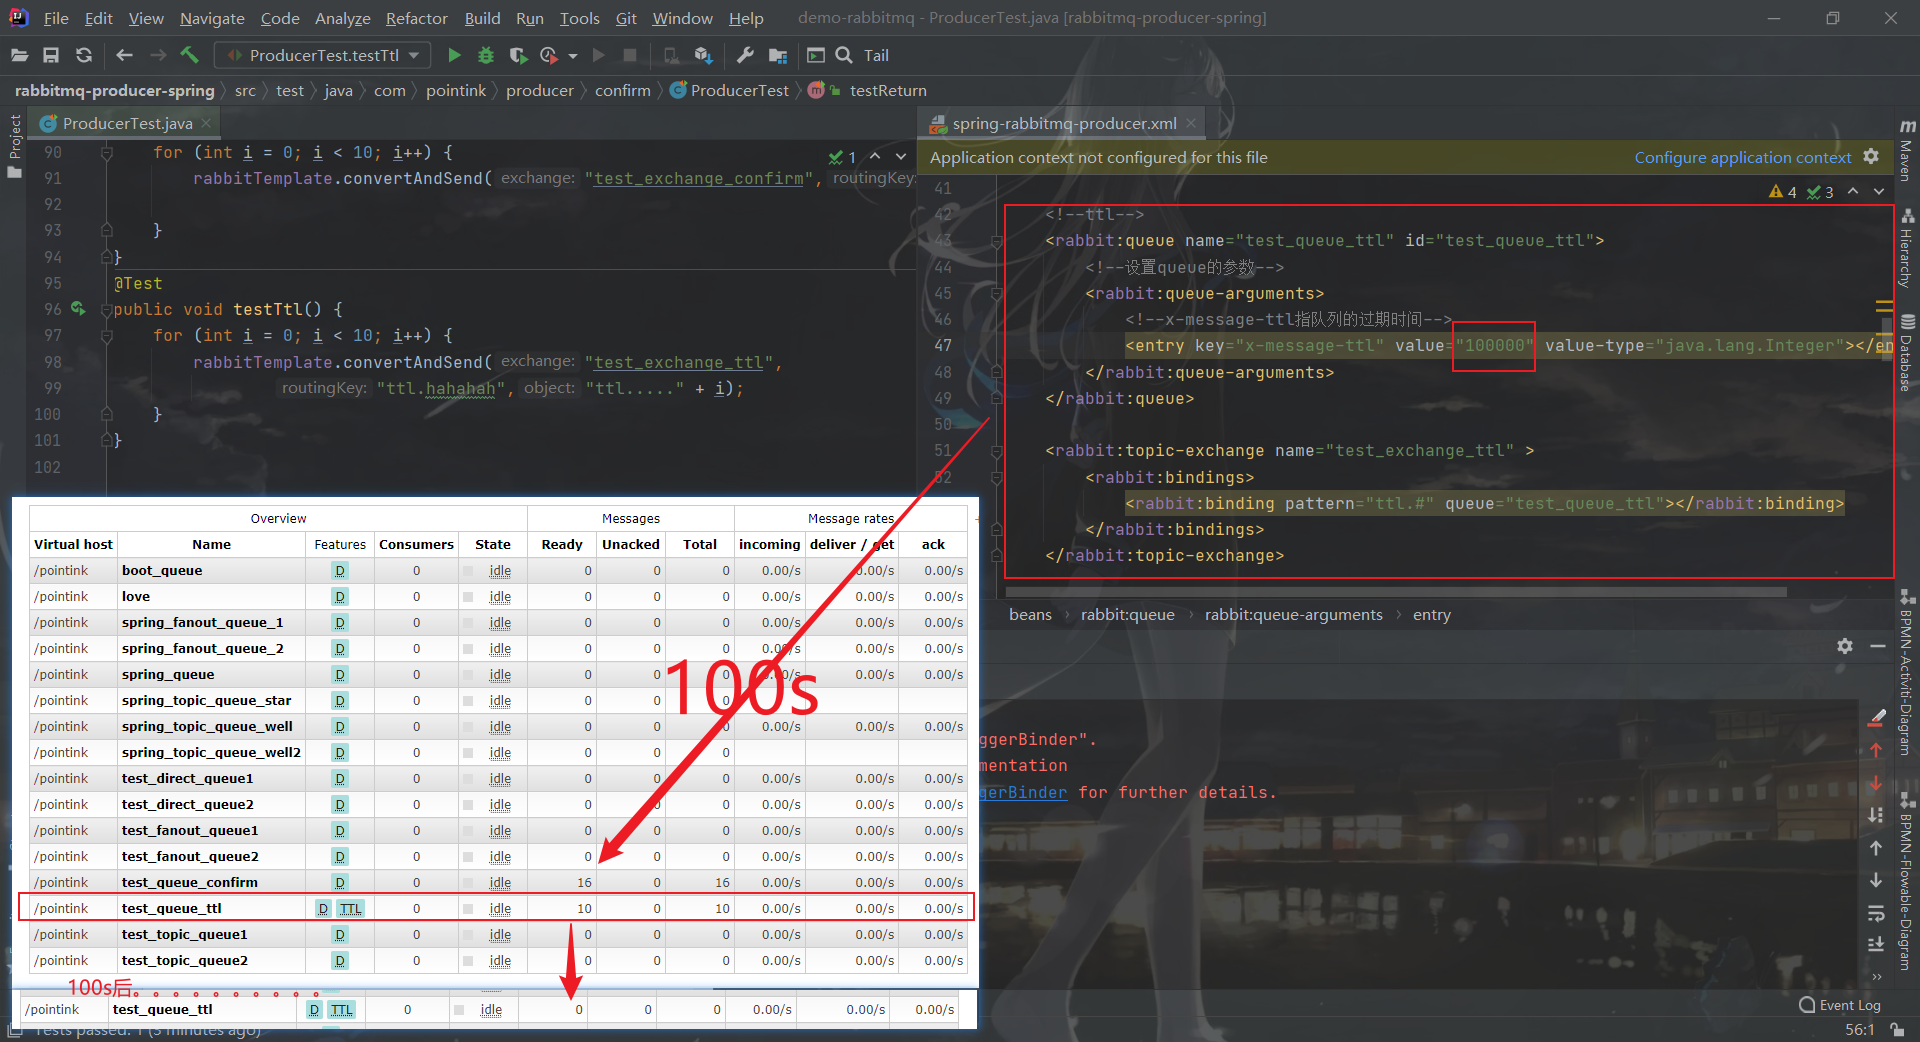Open Event Log from status bar
1920x1042 pixels.
coord(1840,1005)
